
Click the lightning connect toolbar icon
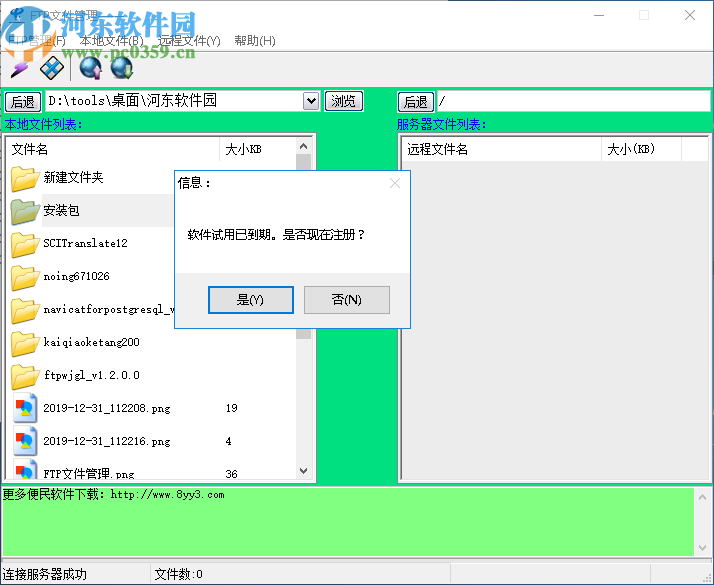click(20, 69)
